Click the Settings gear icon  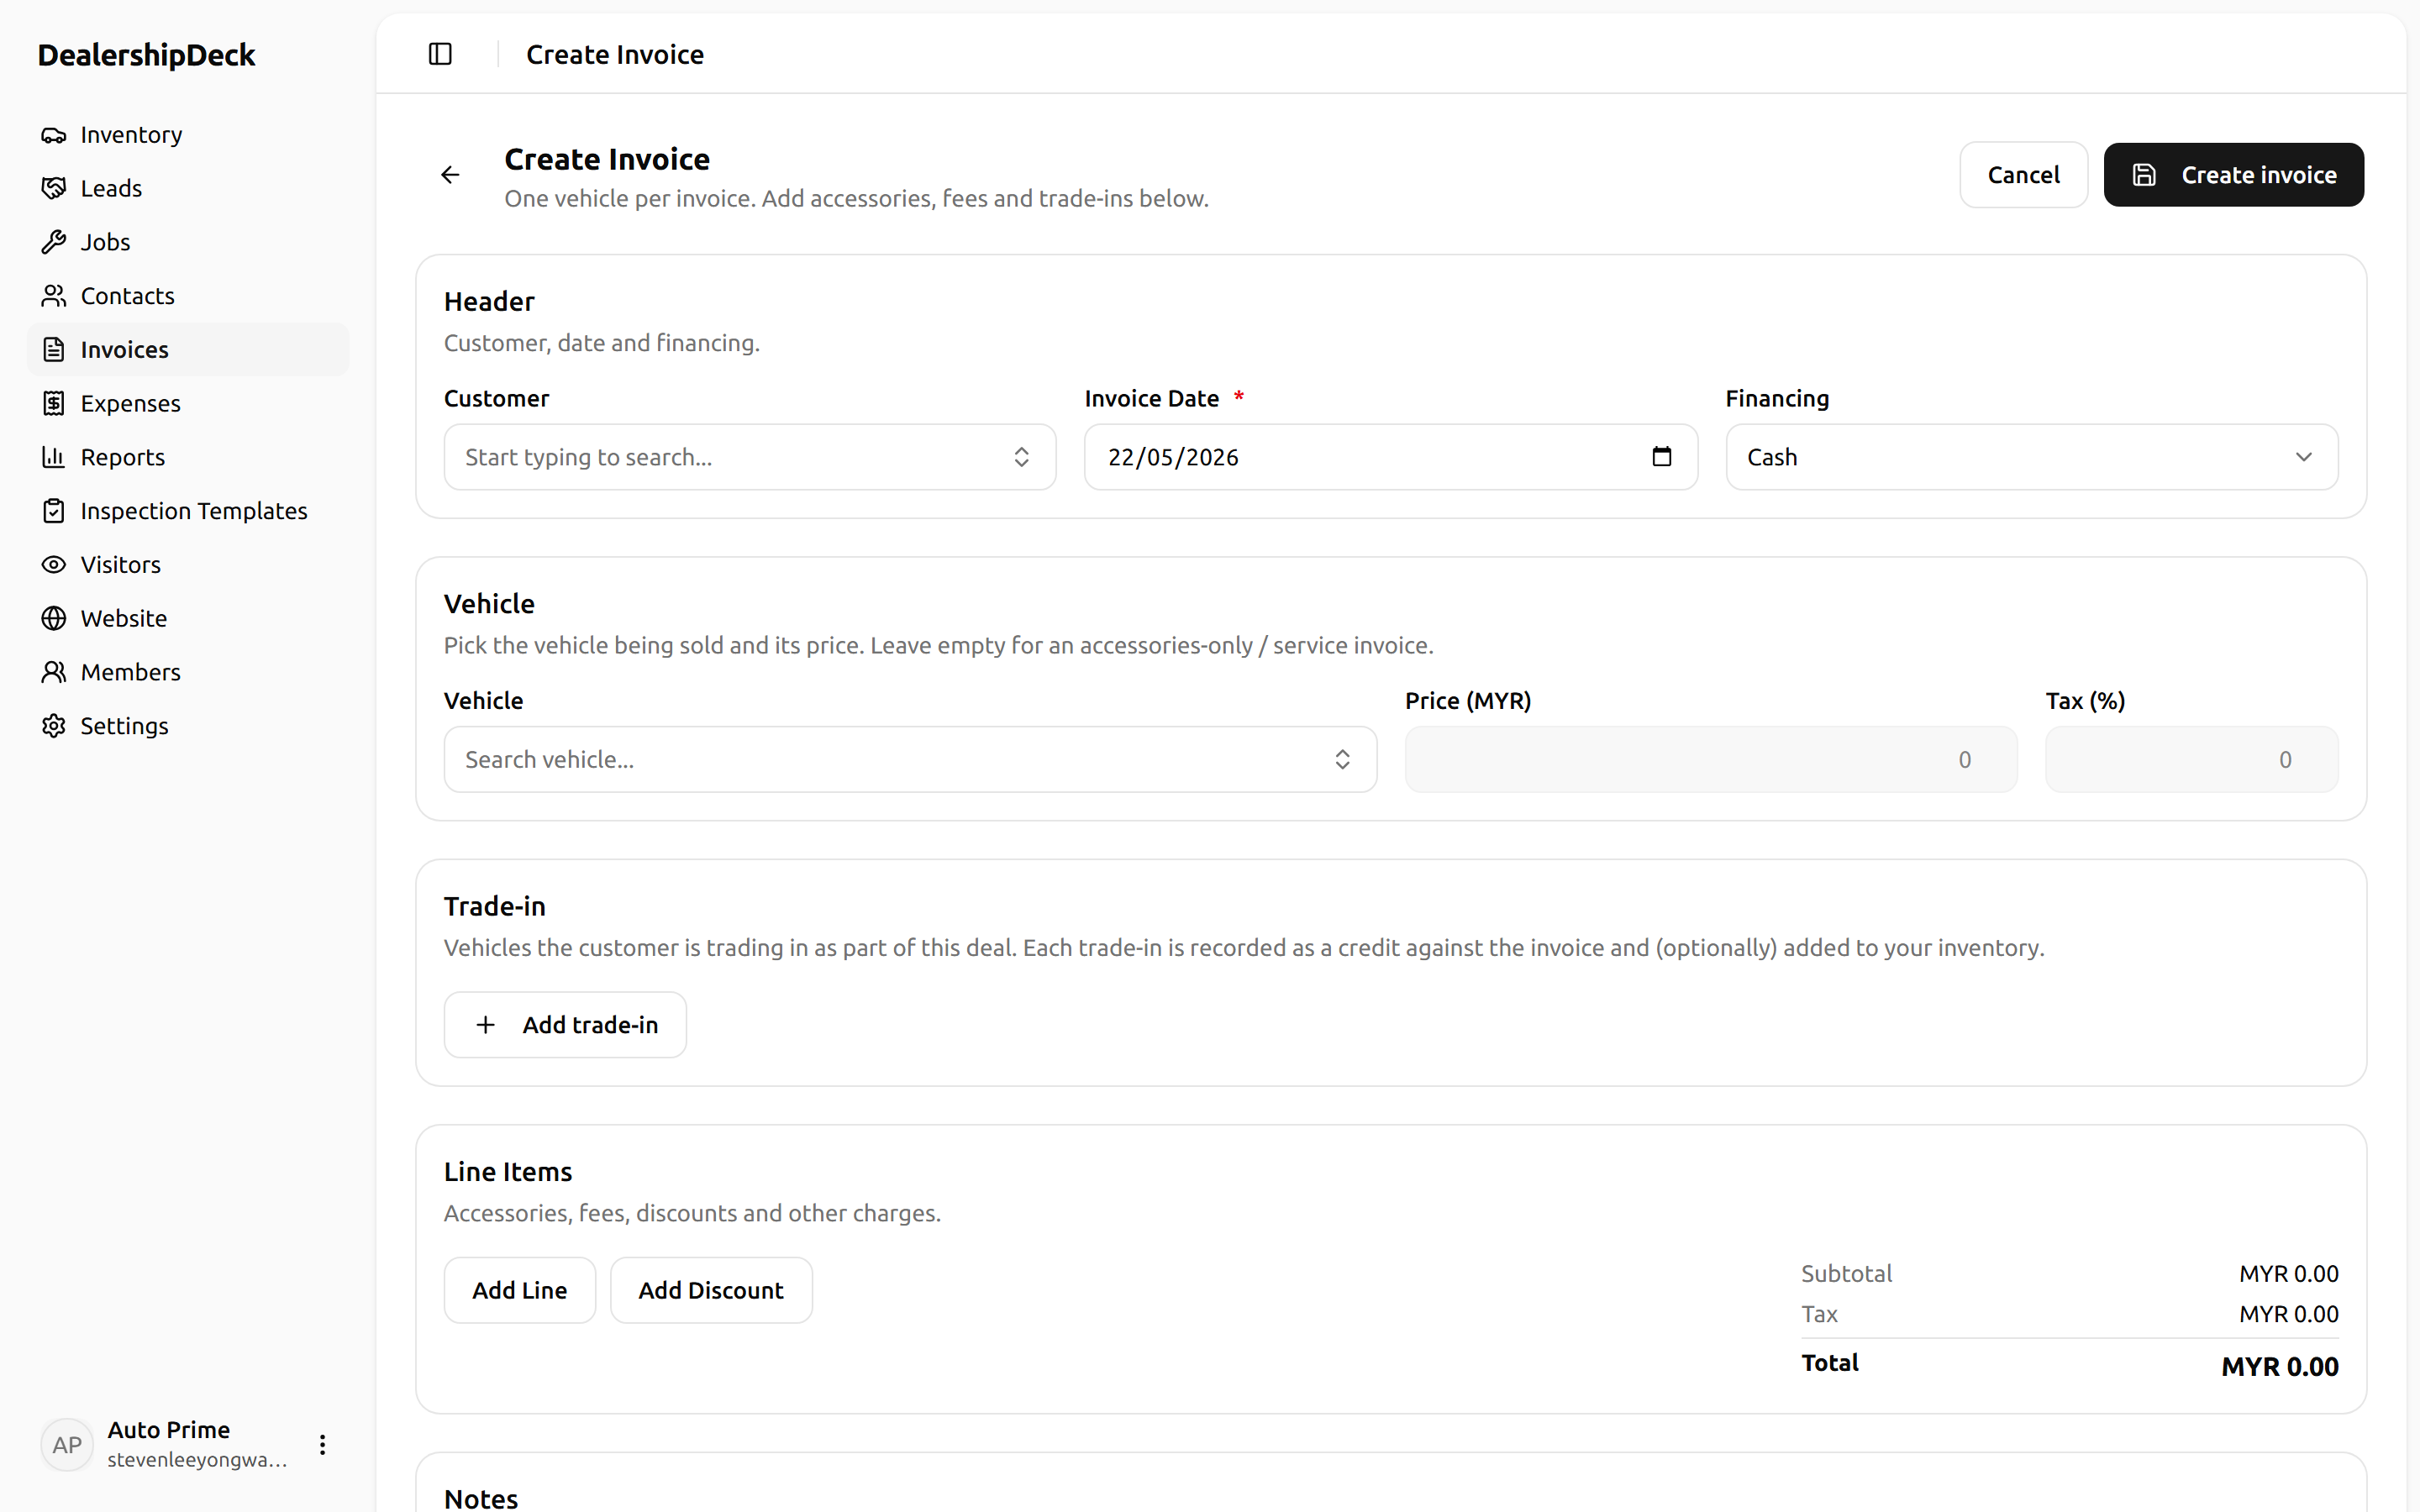[54, 726]
